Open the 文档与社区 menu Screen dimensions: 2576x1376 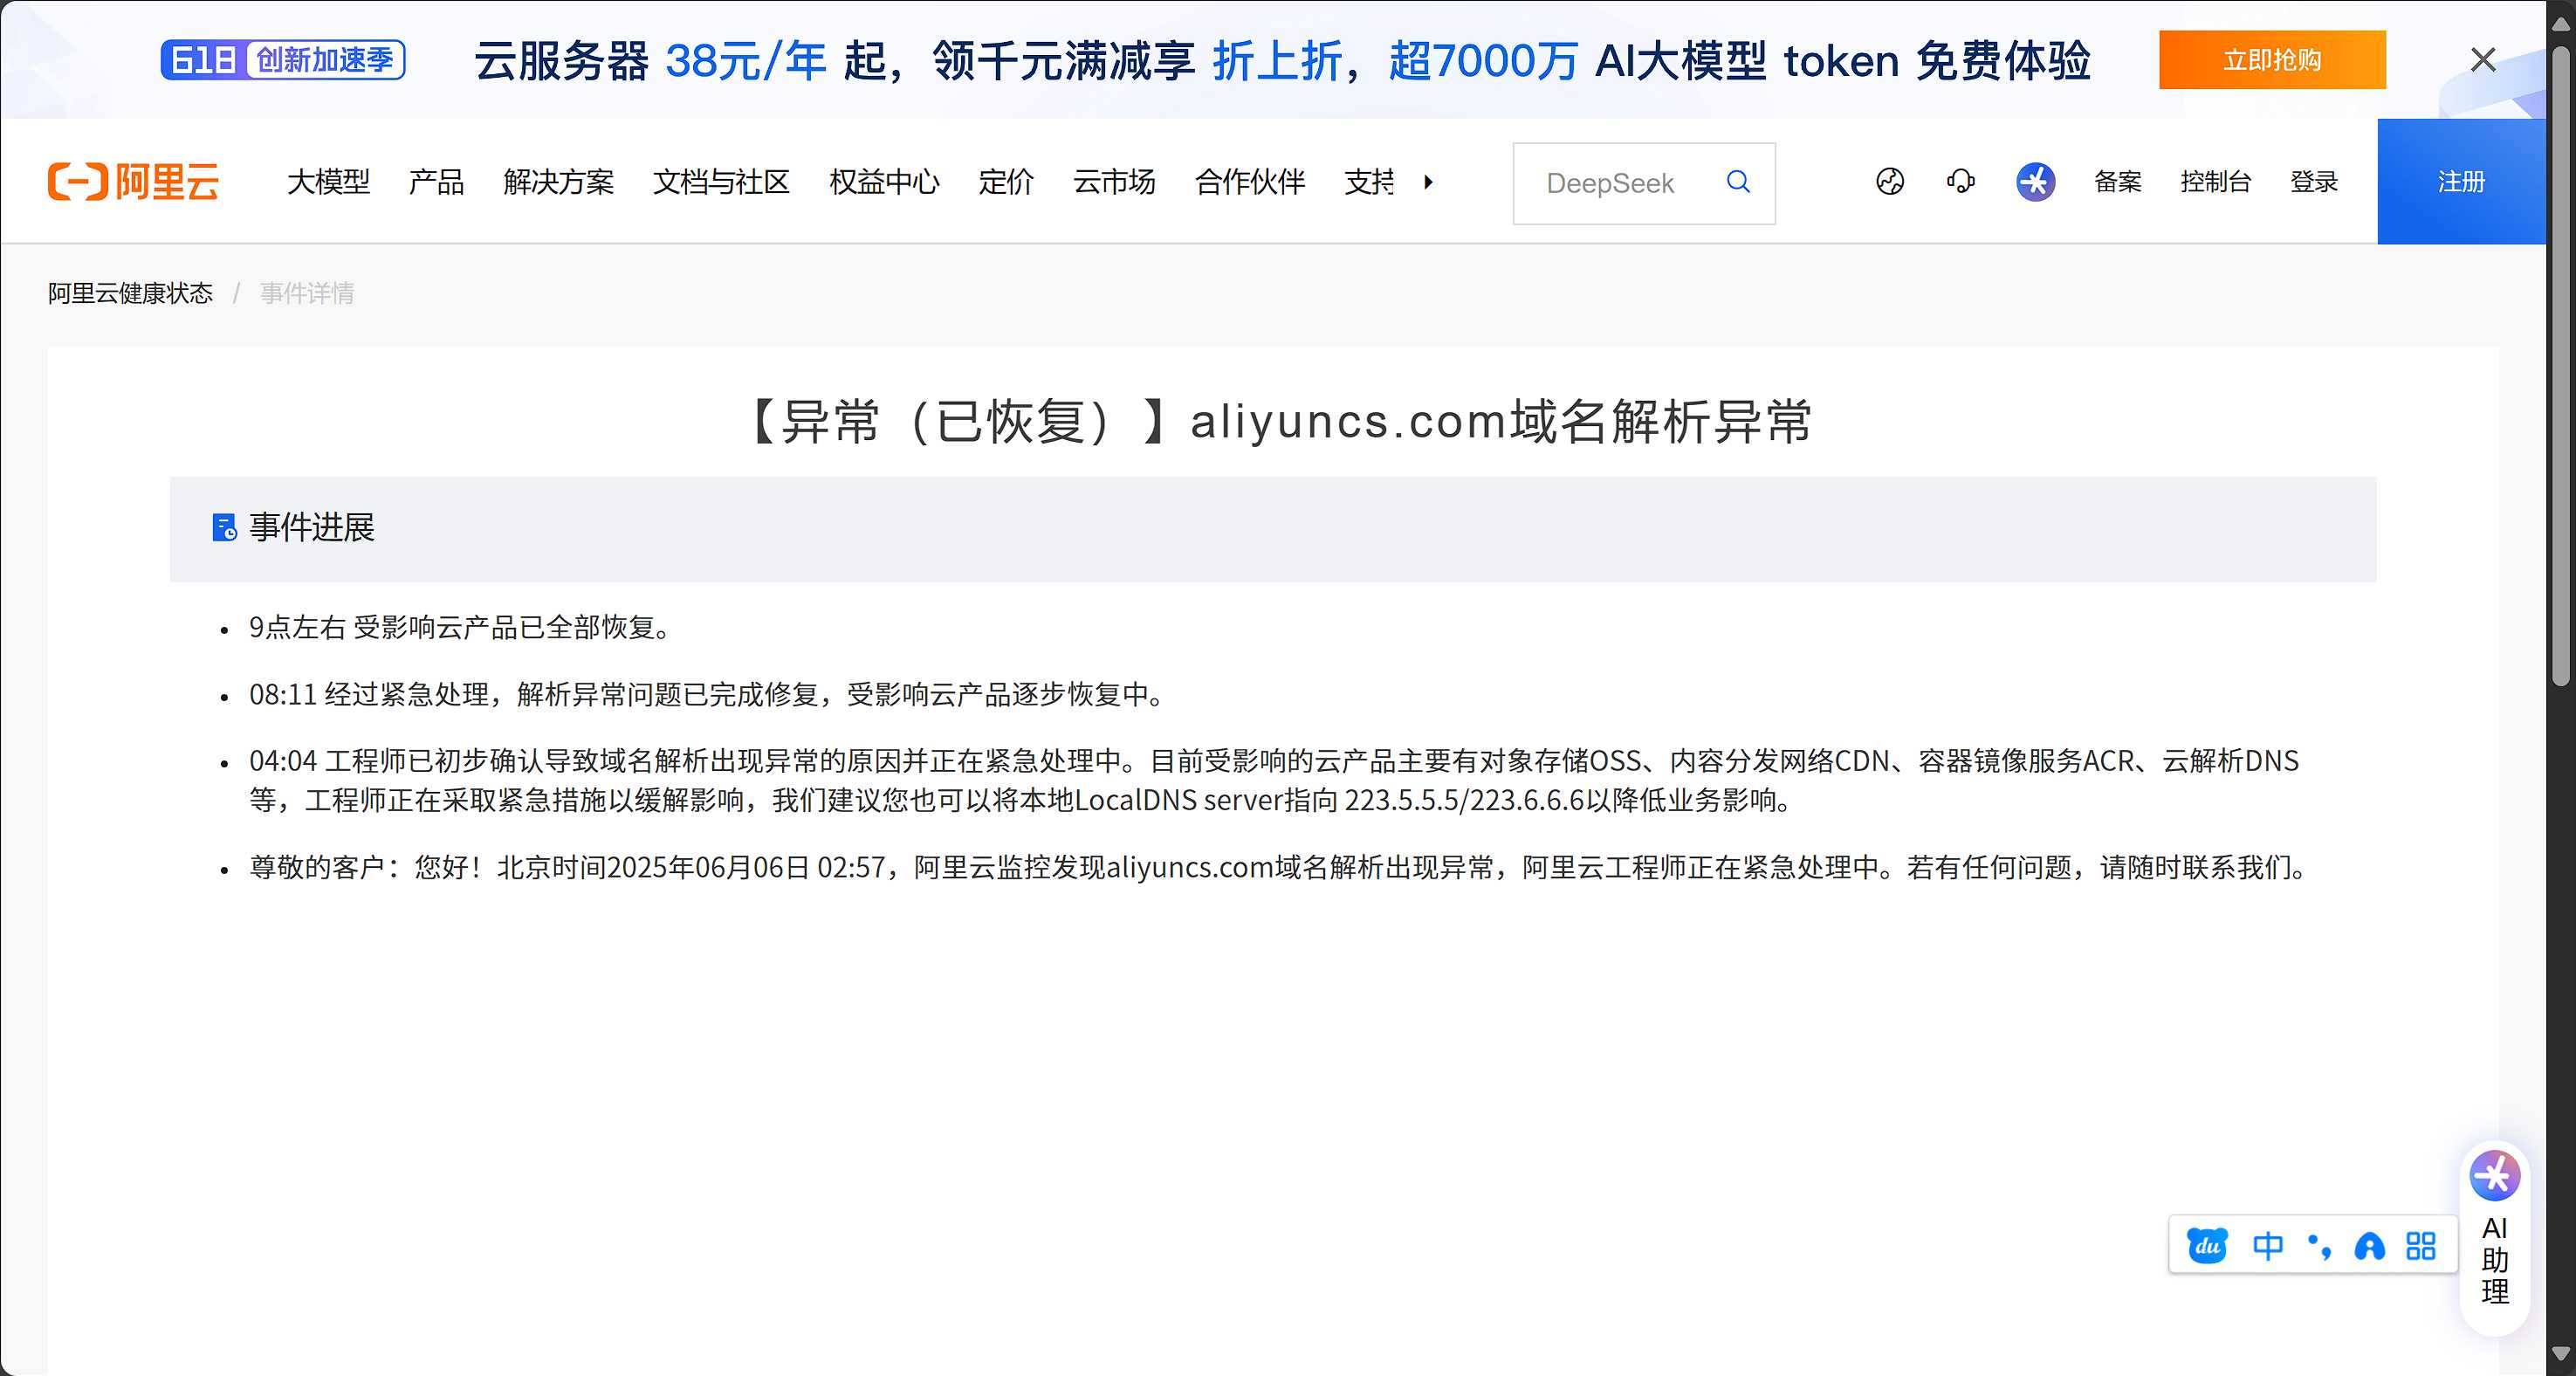[x=721, y=182]
